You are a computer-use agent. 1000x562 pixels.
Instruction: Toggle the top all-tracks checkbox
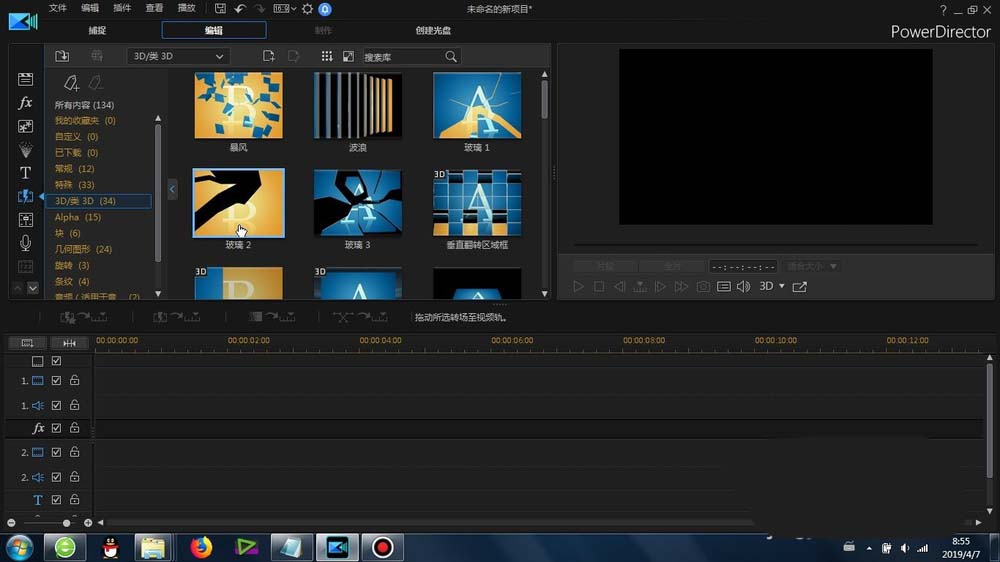[56, 361]
